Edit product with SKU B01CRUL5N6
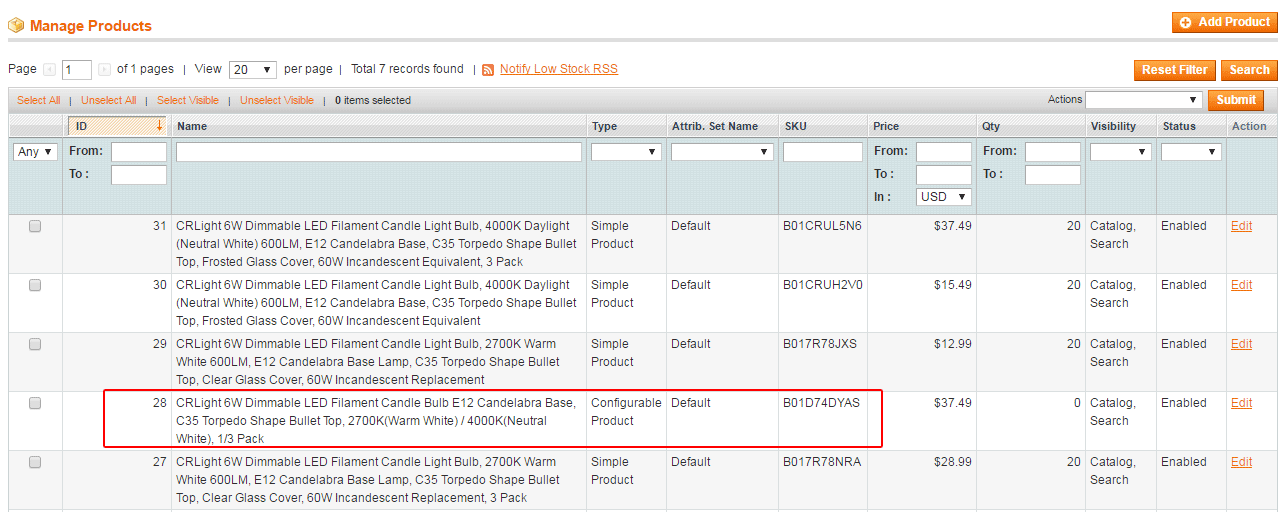 point(1241,226)
